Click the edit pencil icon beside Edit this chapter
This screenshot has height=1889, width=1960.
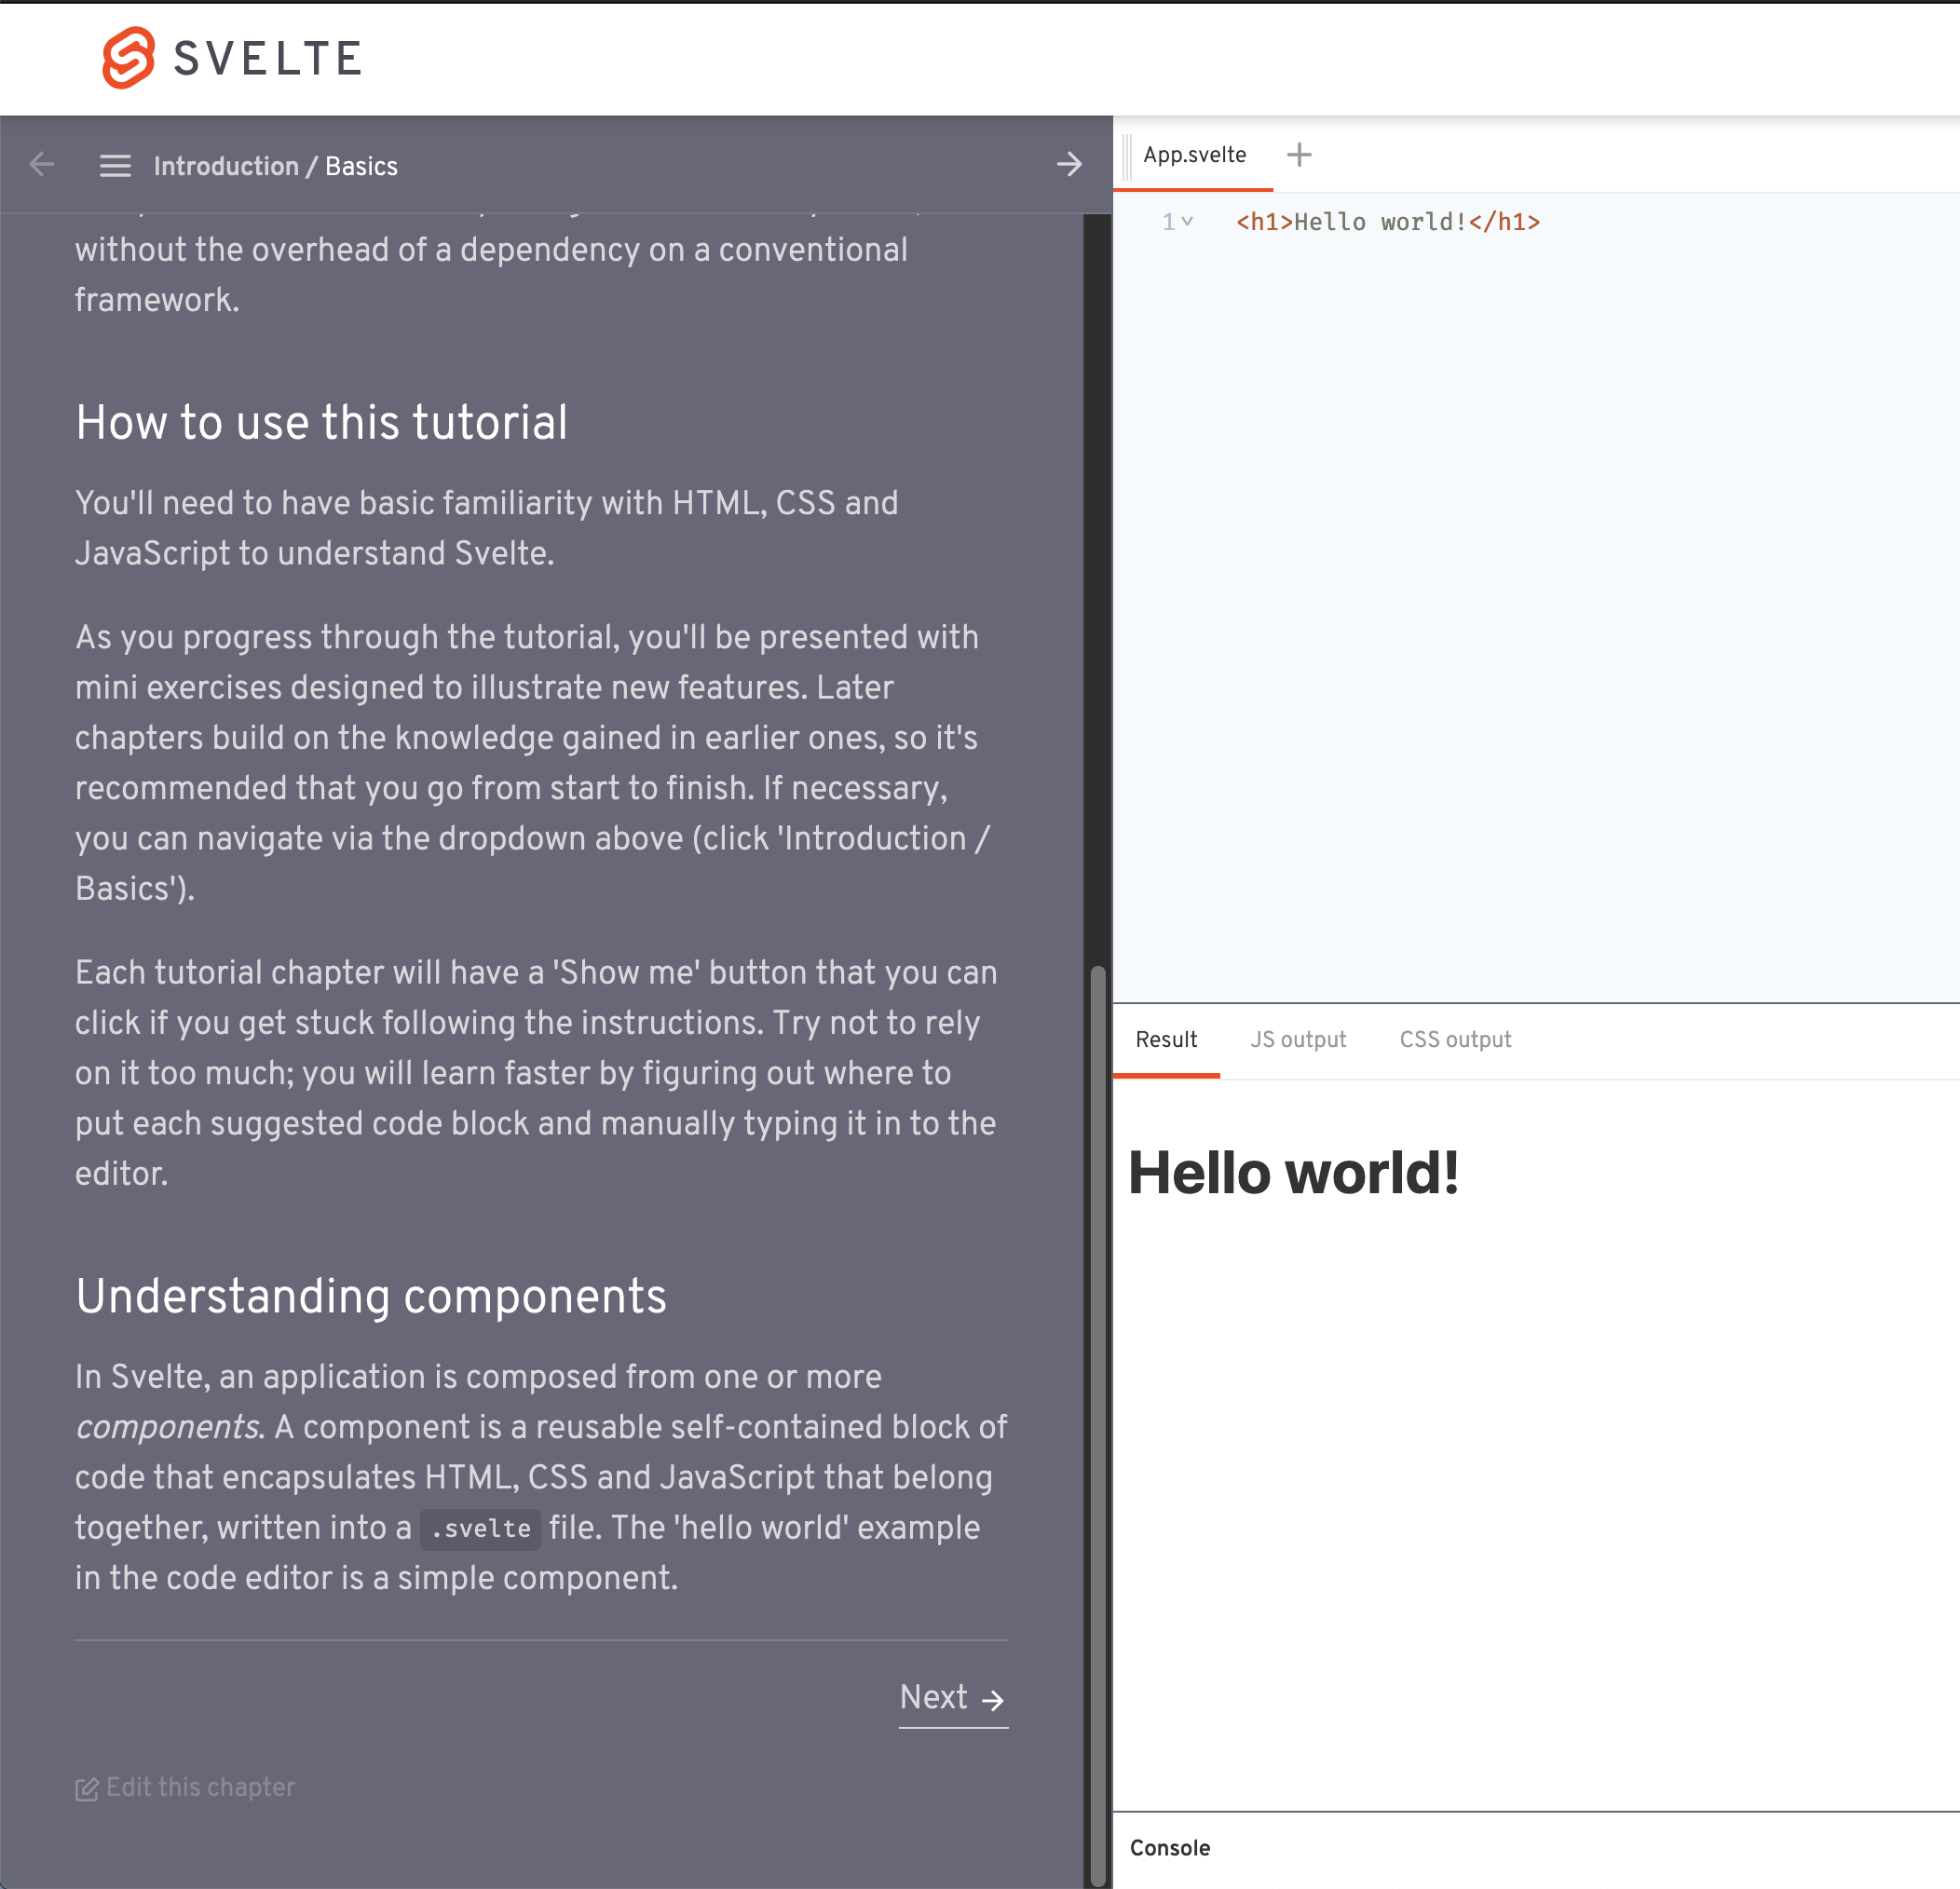[x=87, y=1788]
